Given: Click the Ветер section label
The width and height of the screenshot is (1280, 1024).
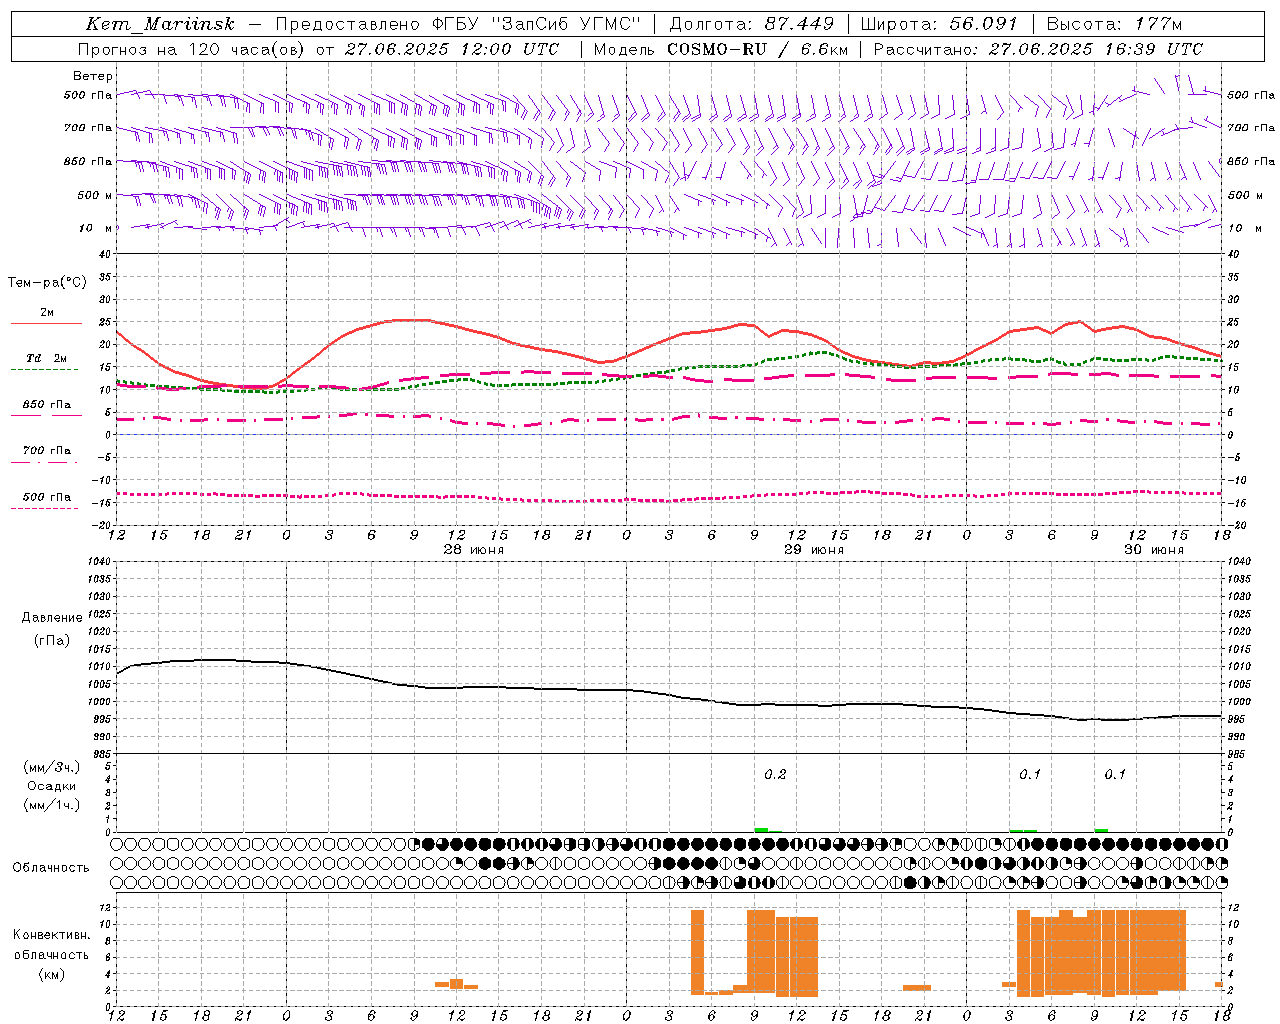Looking at the screenshot, I should [93, 76].
